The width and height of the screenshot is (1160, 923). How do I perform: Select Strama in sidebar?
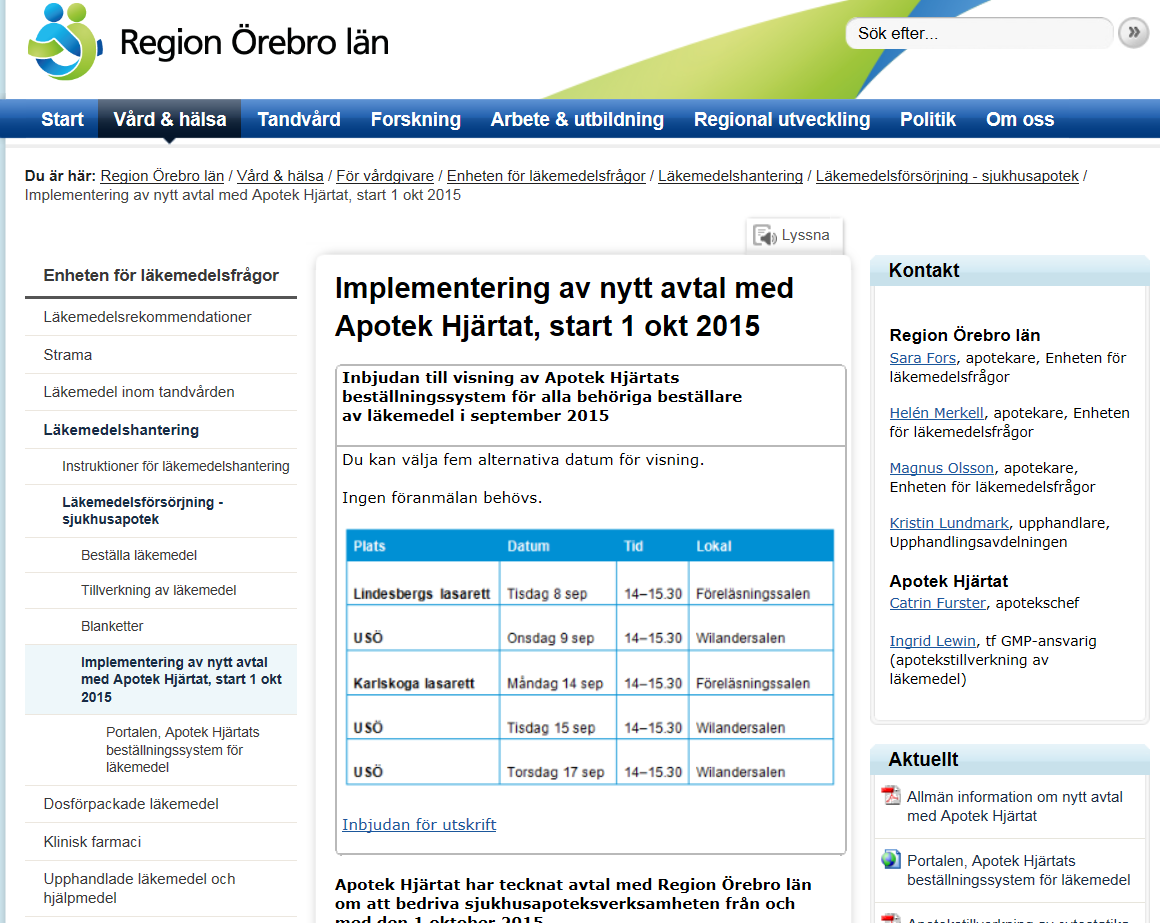[x=67, y=354]
